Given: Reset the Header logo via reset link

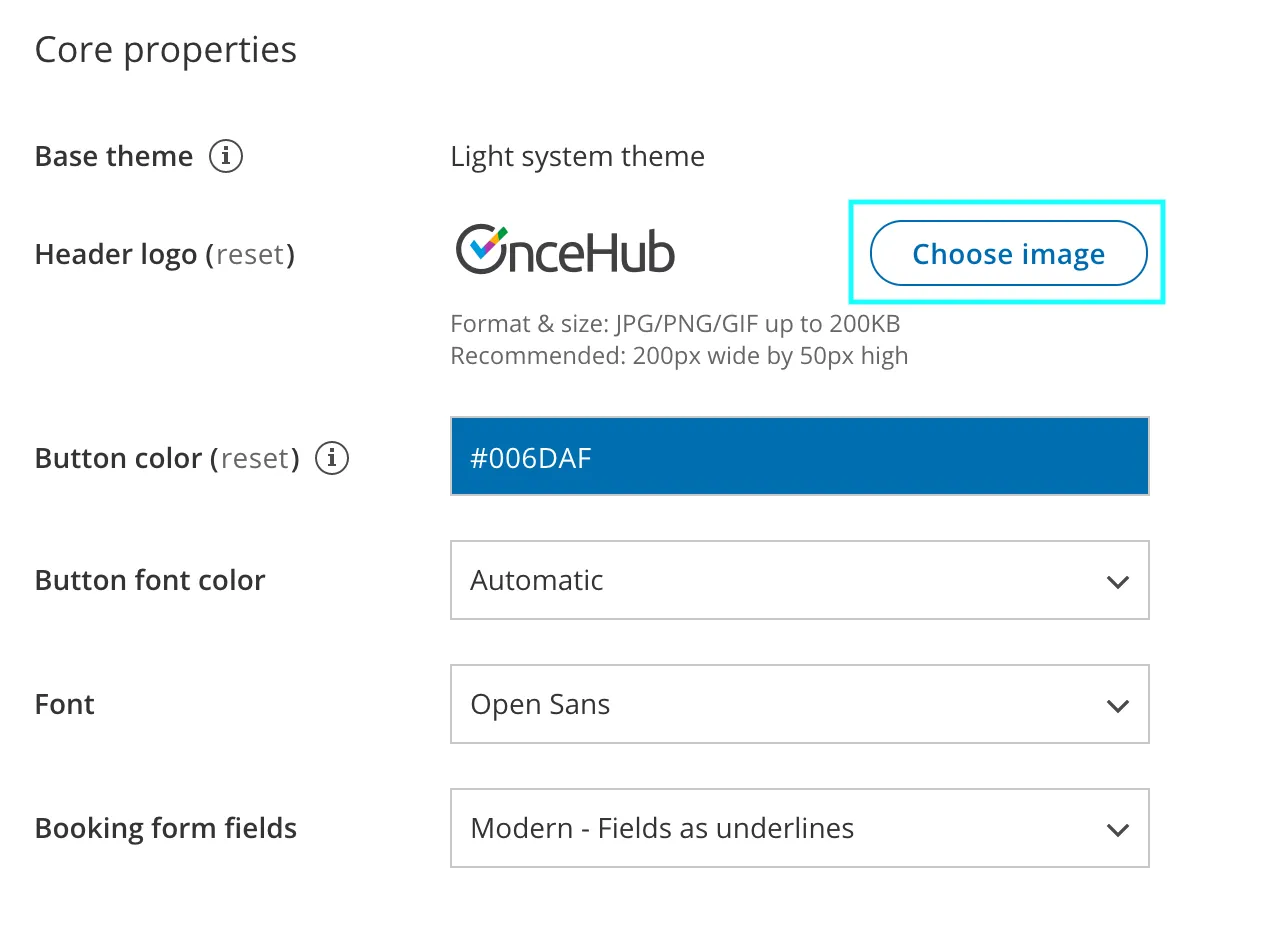Looking at the screenshot, I should [x=250, y=255].
